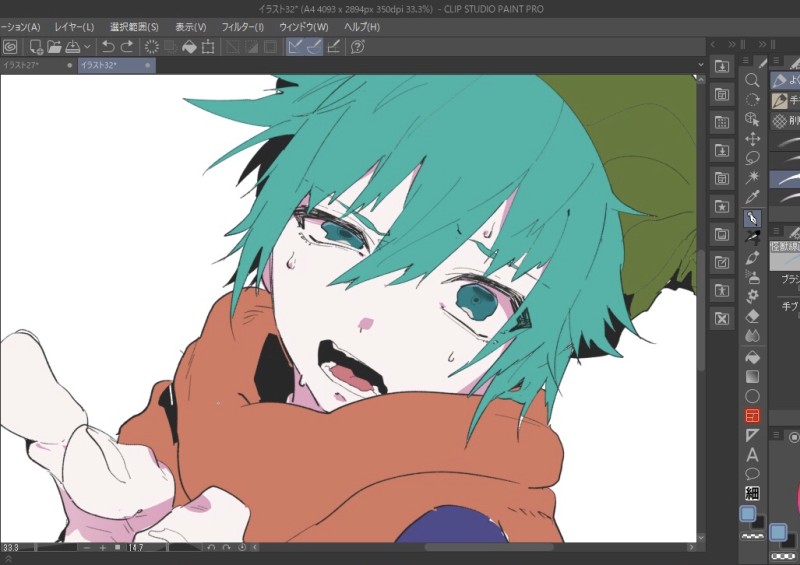Image resolution: width=800 pixels, height=565 pixels.
Task: Open 表示(V) menu
Action: pos(191,27)
